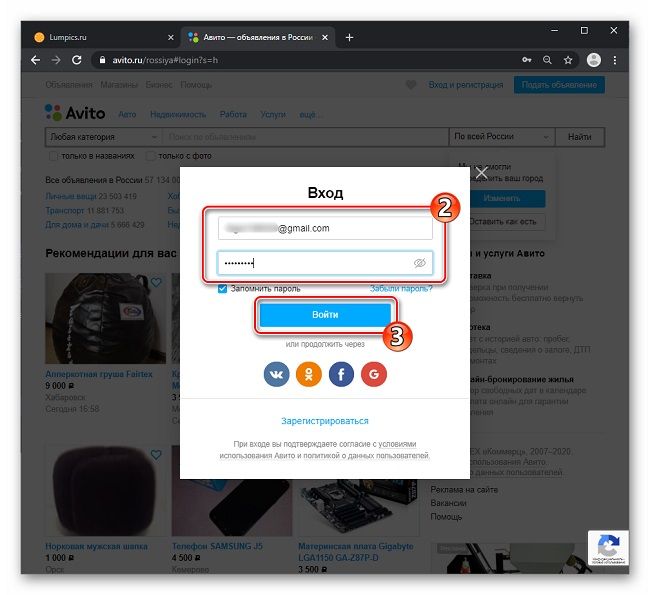
Task: Go to Недвижимость category
Action: [x=178, y=114]
